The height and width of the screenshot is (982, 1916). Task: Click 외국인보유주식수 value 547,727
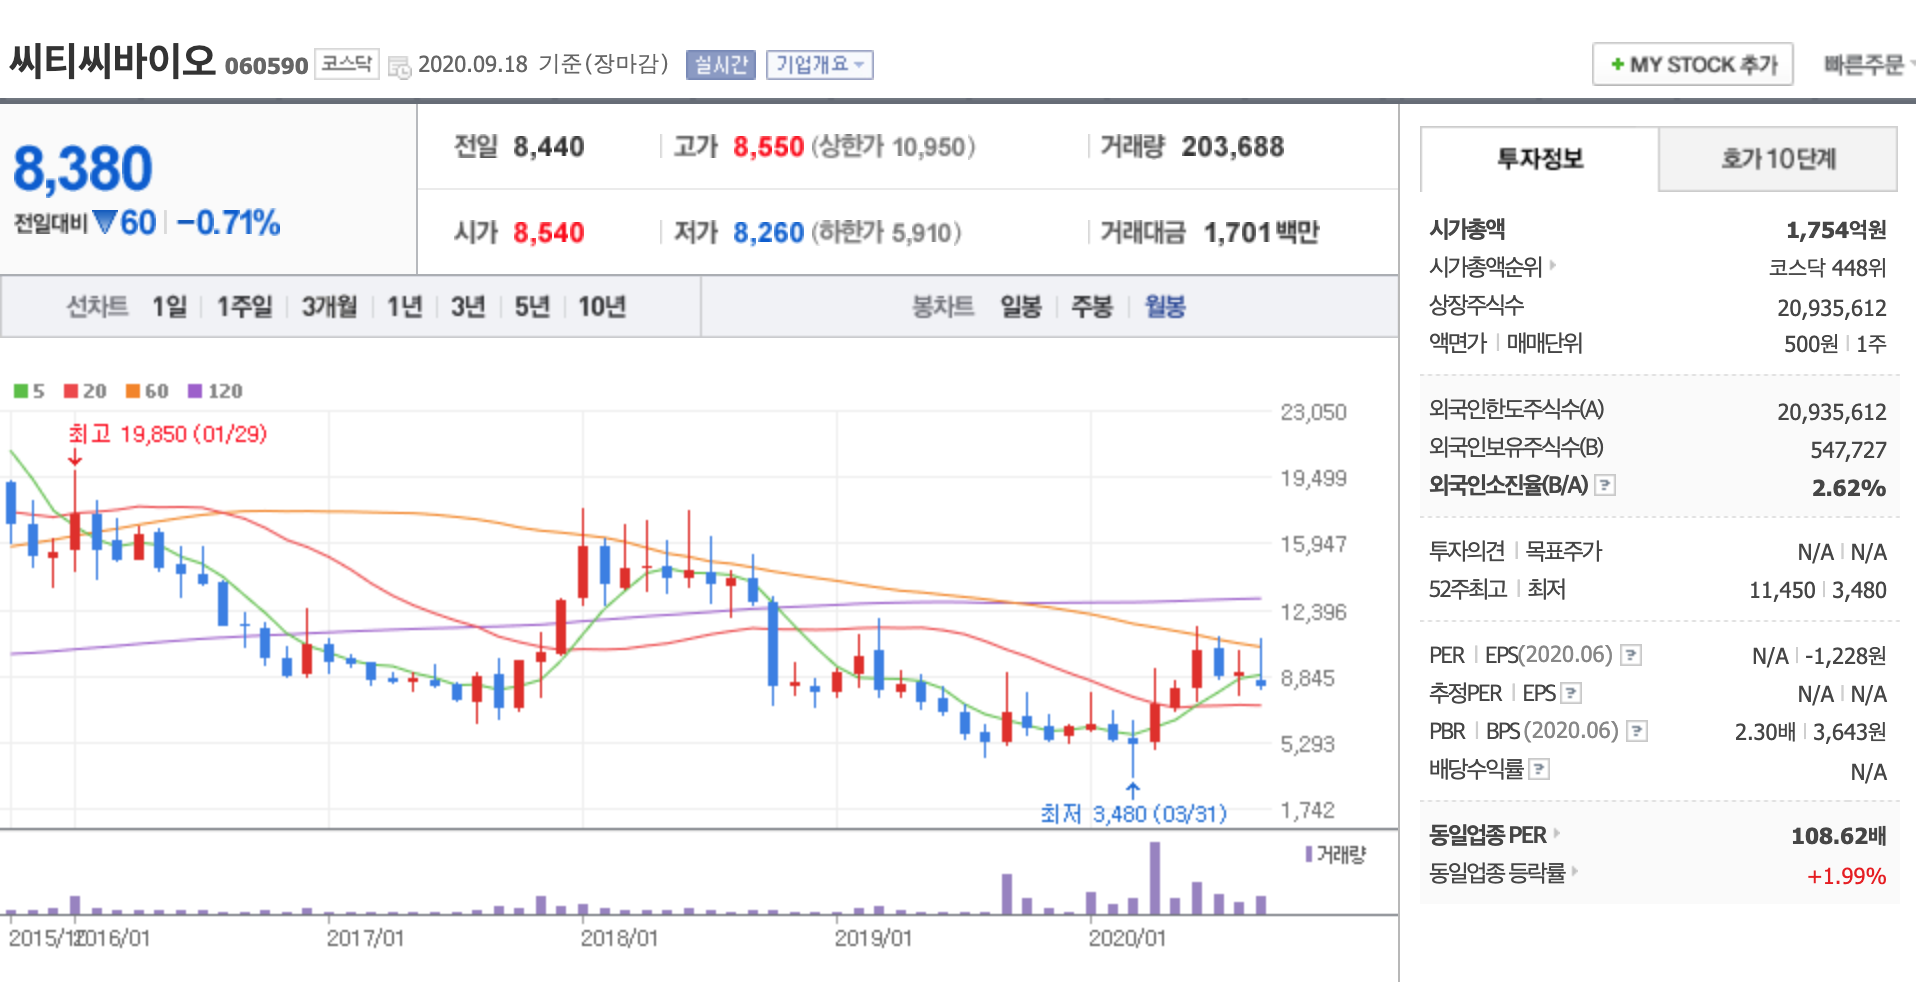[1848, 450]
